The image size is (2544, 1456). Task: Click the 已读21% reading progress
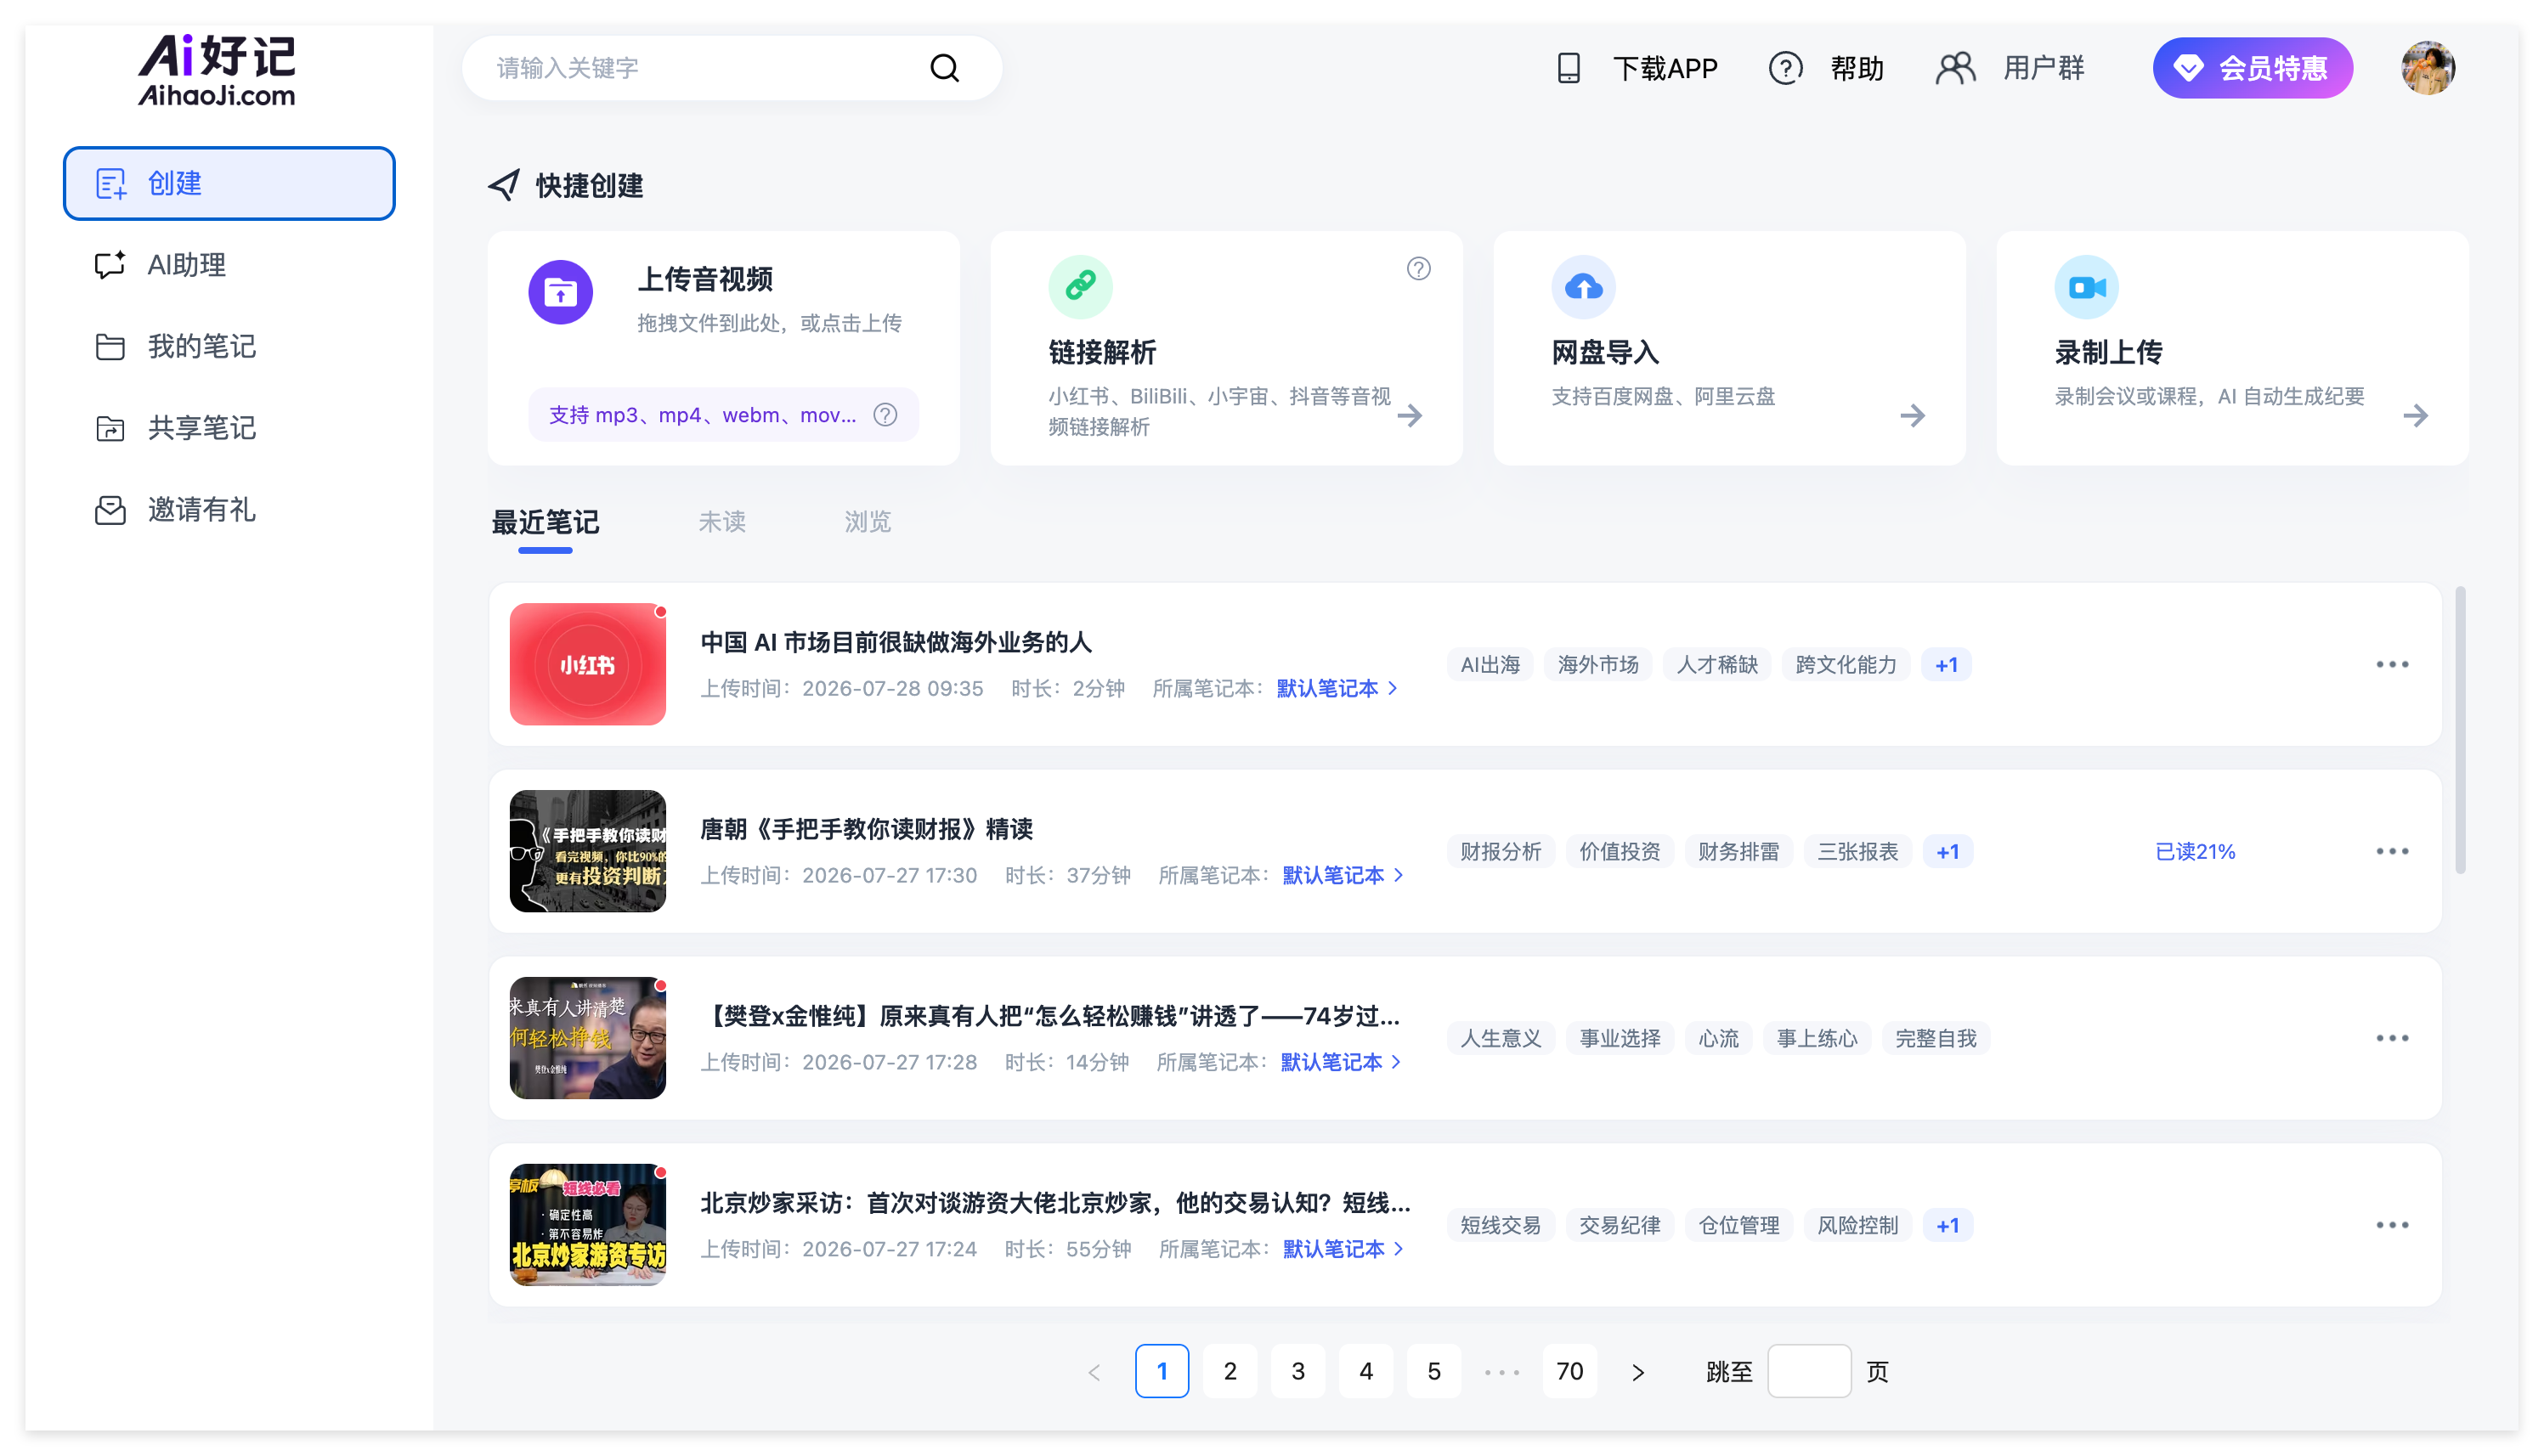2194,852
